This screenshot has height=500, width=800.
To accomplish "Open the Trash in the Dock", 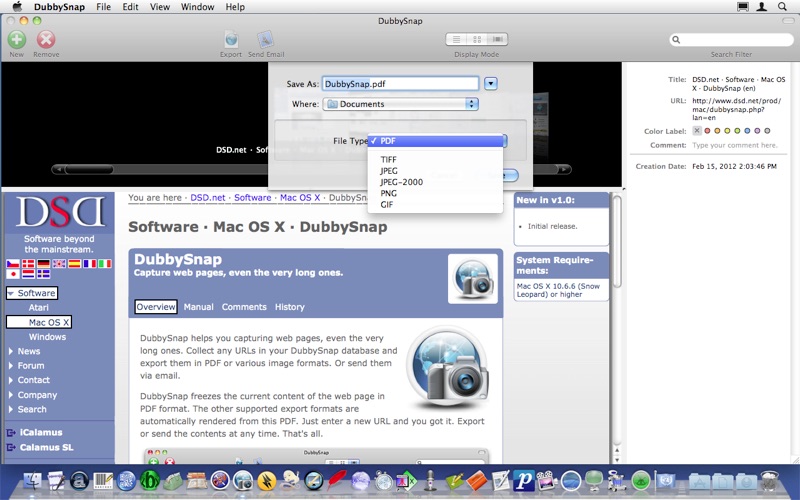I will [x=769, y=480].
